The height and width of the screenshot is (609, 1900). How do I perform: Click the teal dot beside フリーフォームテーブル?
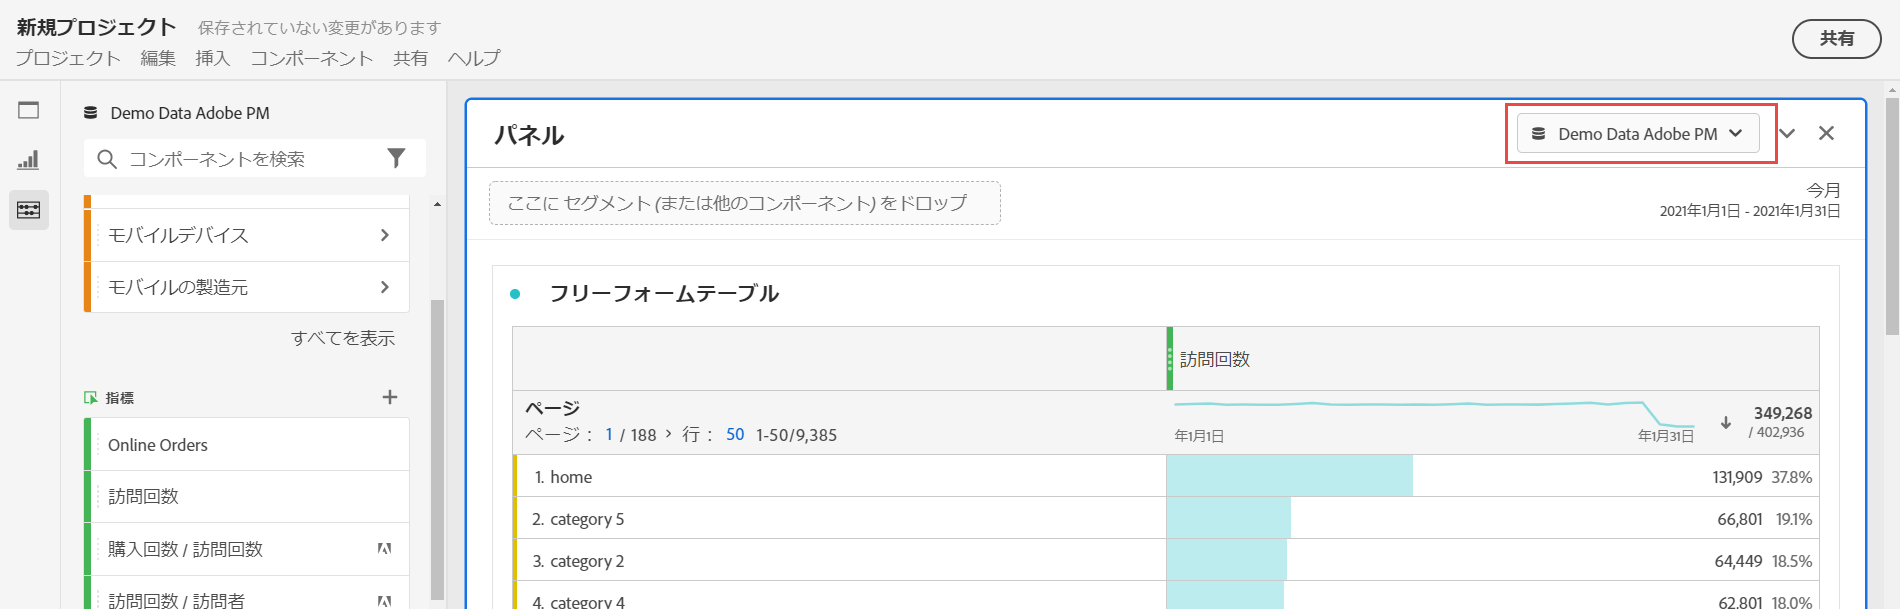pos(515,294)
